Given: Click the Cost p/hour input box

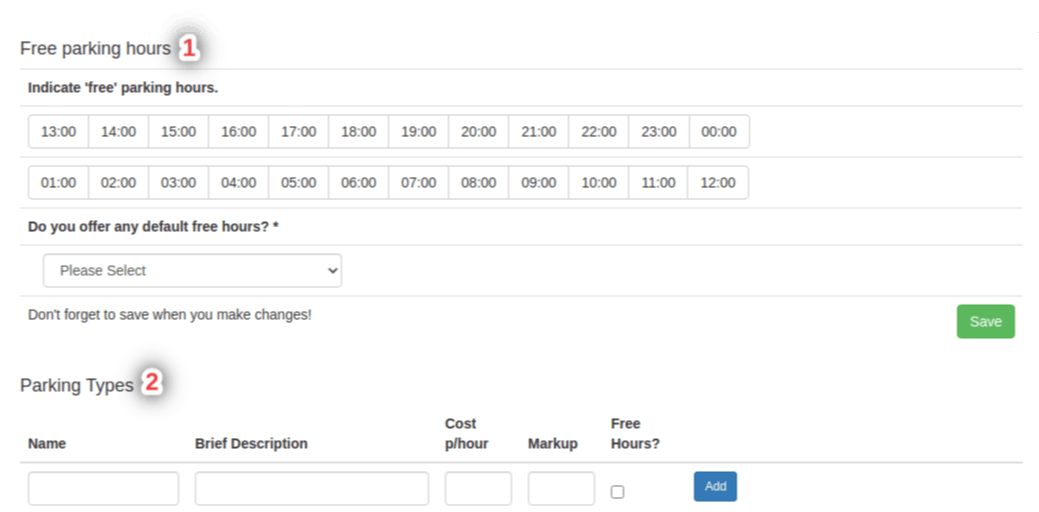Looking at the screenshot, I should coord(478,489).
